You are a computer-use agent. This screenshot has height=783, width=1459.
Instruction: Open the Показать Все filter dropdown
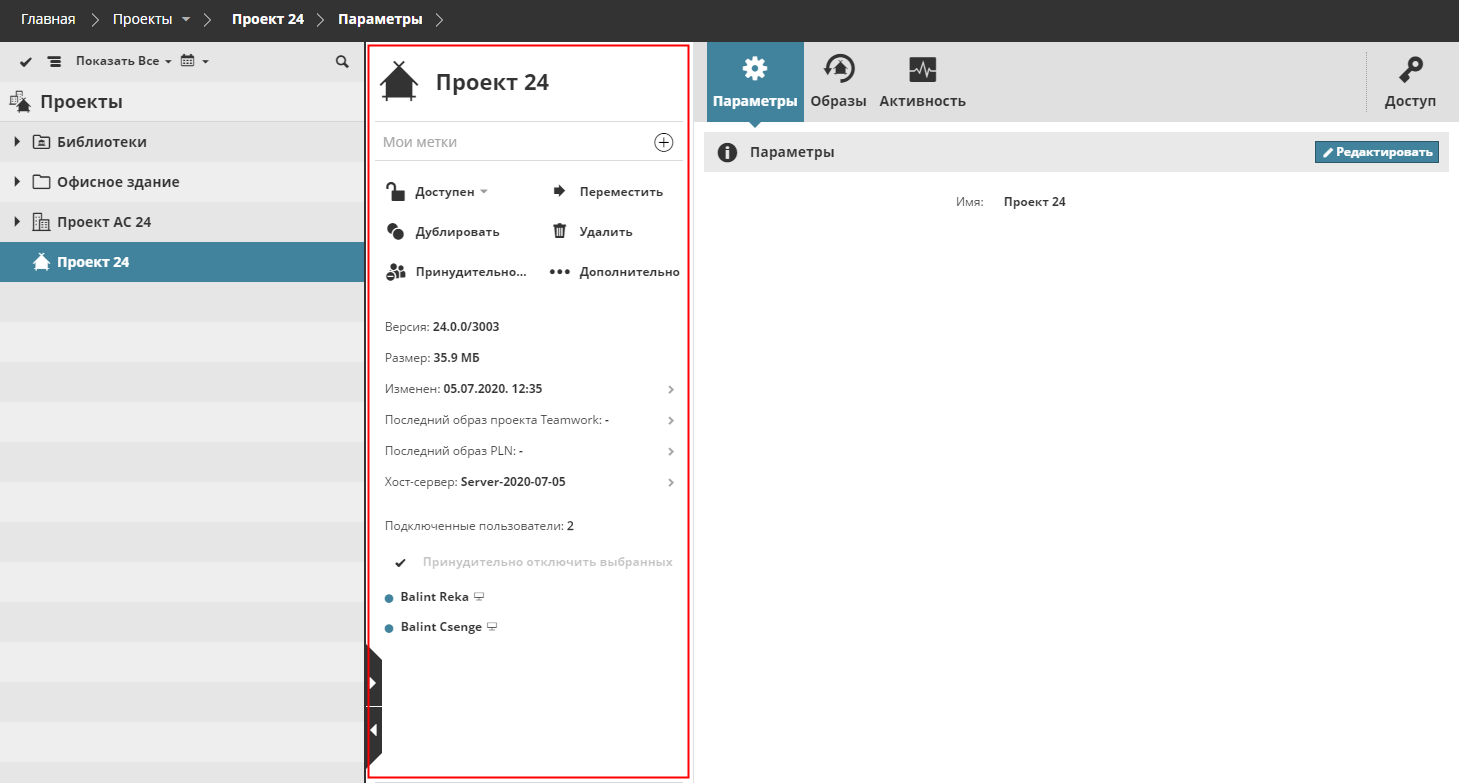point(124,62)
